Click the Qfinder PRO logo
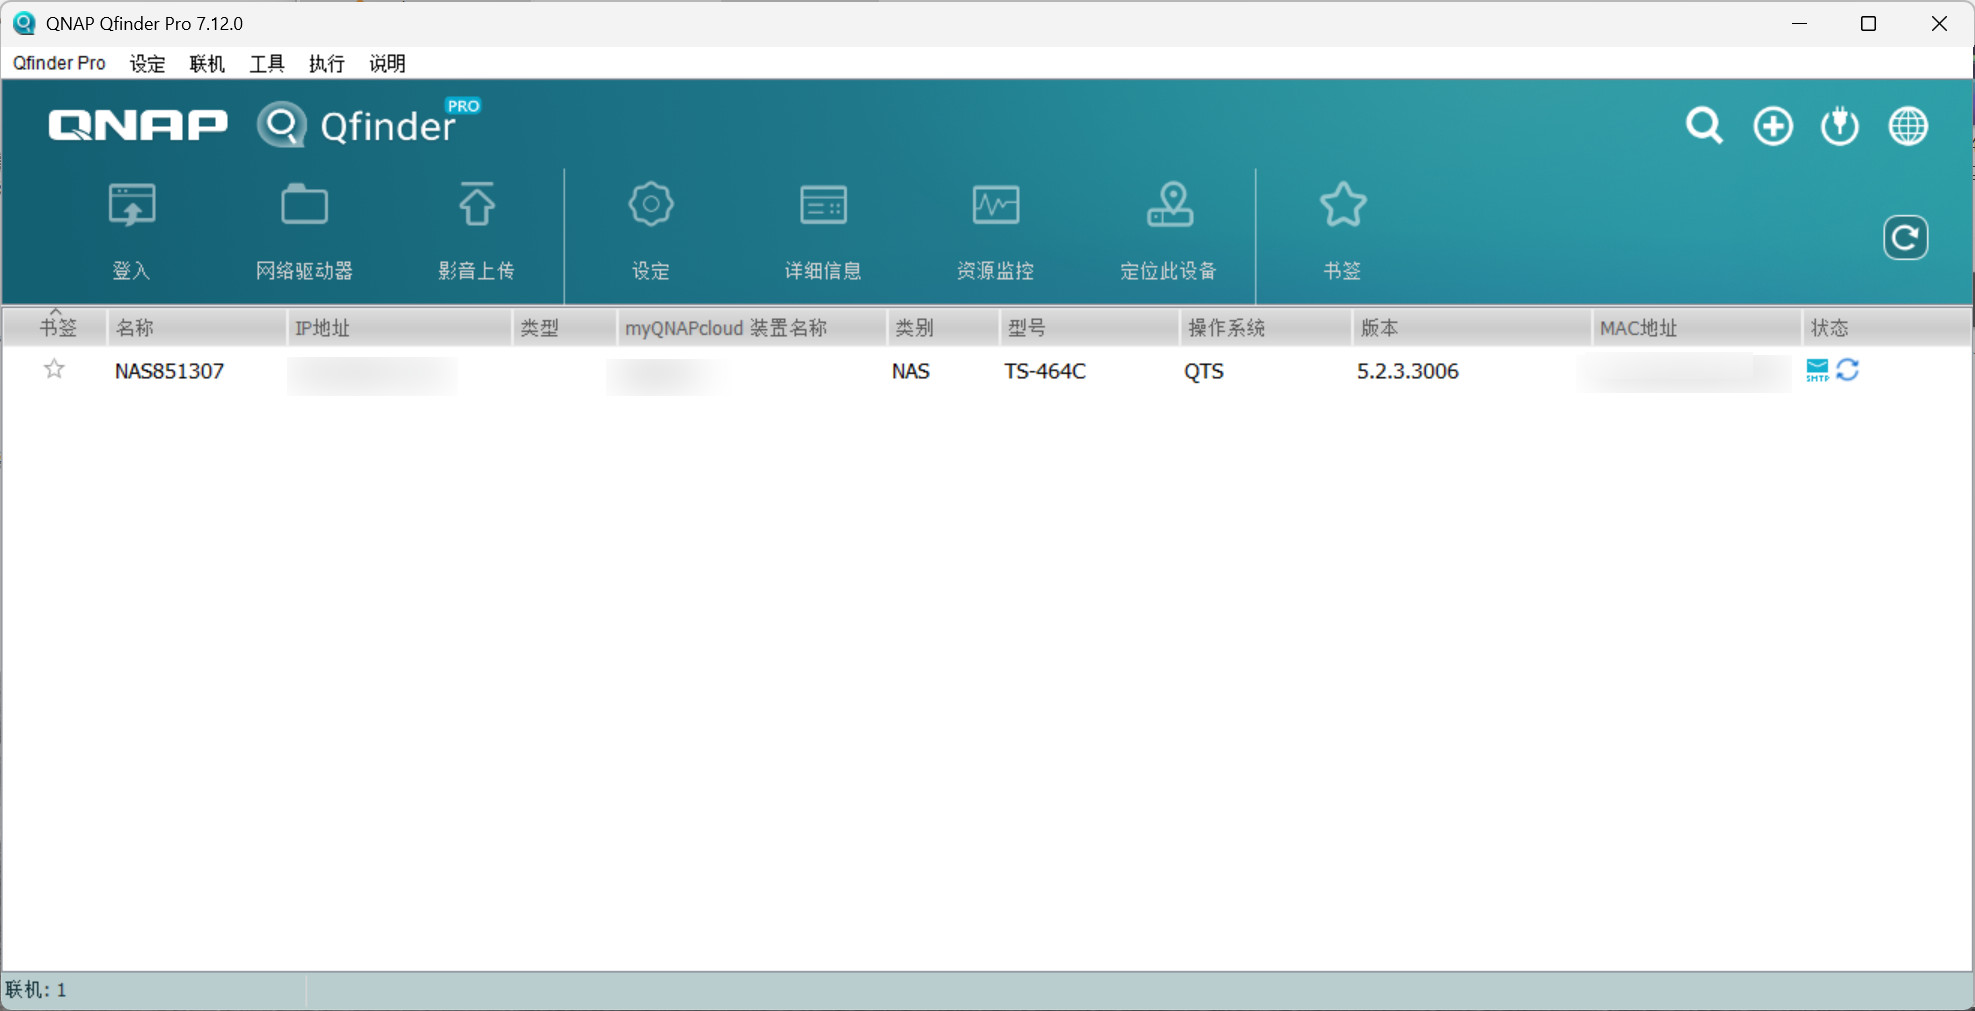Viewport: 1975px width, 1011px height. coord(368,124)
